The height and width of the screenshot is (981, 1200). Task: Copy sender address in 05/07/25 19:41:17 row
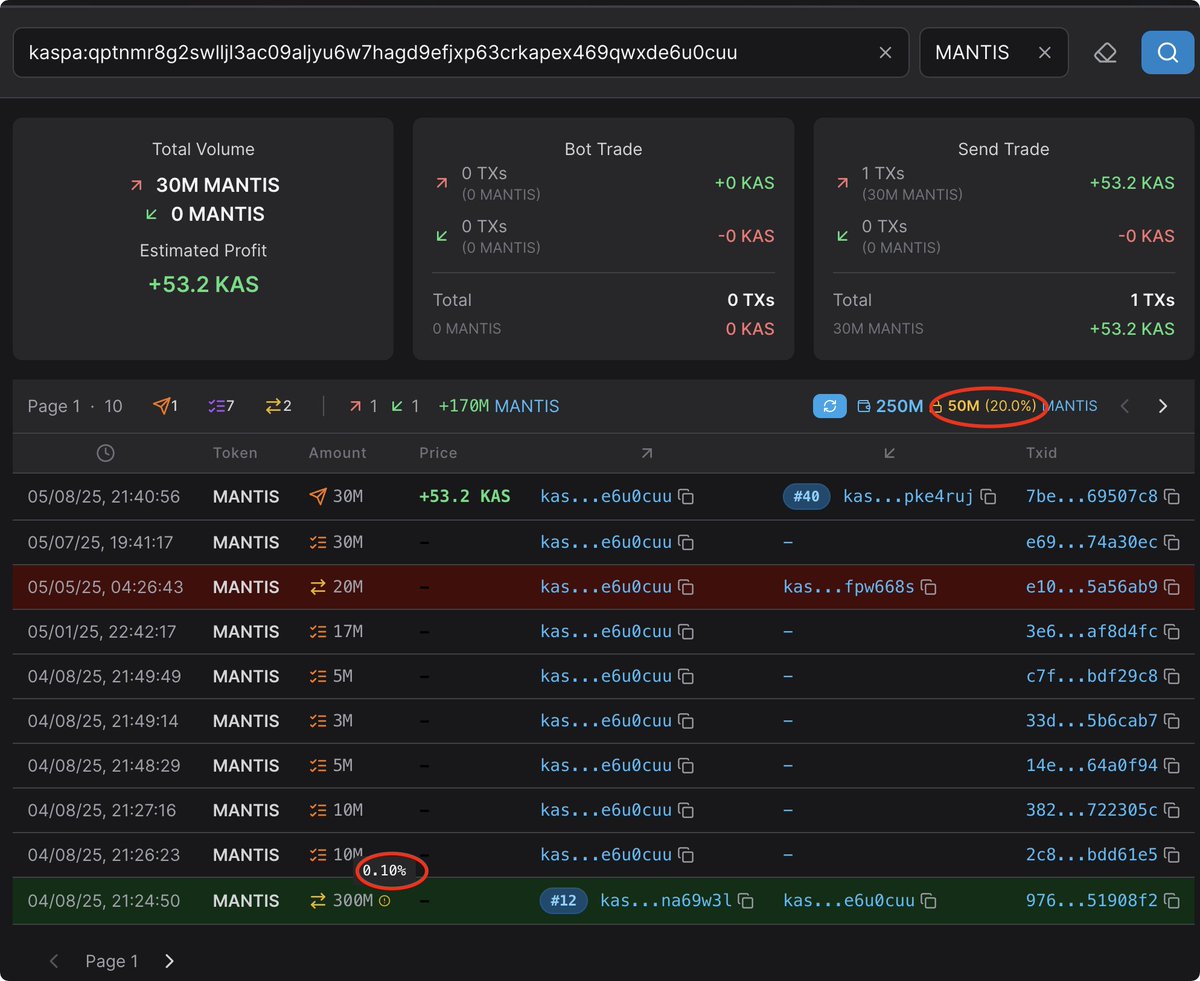click(686, 542)
